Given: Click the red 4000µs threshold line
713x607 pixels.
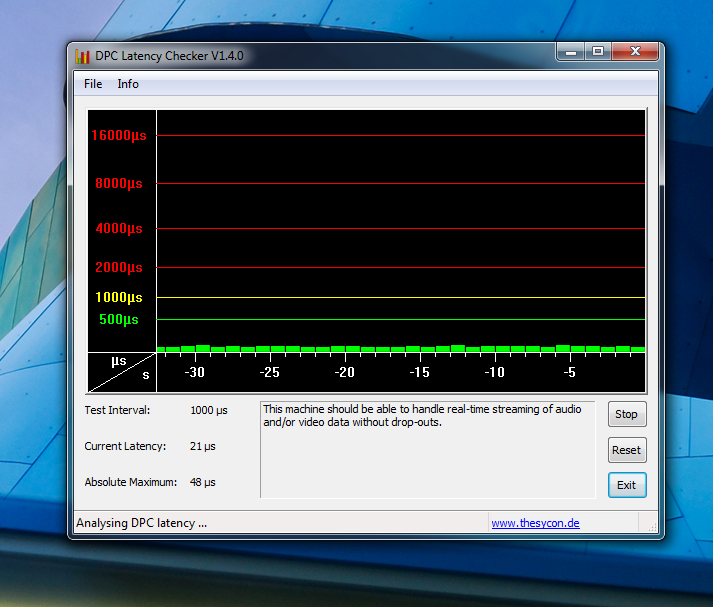Looking at the screenshot, I should (400, 229).
